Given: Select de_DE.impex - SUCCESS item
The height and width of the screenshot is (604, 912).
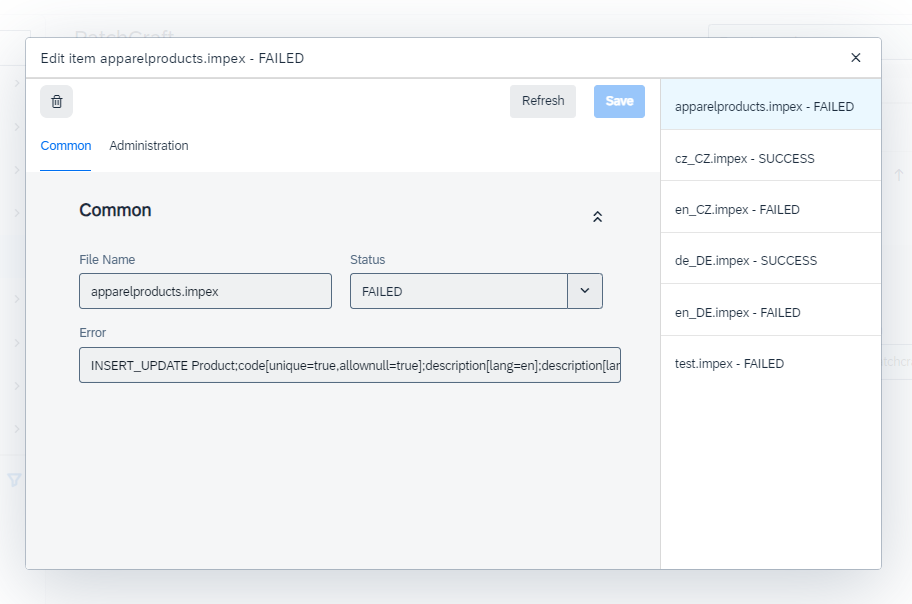Looking at the screenshot, I should (746, 261).
